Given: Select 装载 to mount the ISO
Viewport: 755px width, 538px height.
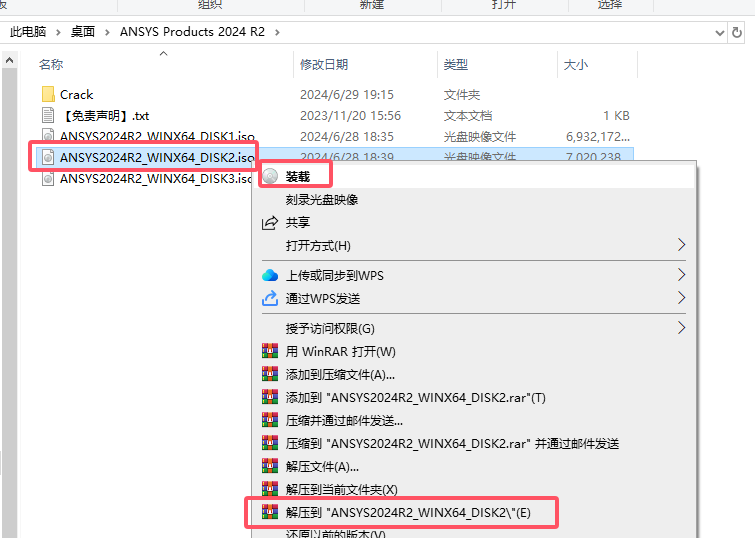Looking at the screenshot, I should click(298, 177).
